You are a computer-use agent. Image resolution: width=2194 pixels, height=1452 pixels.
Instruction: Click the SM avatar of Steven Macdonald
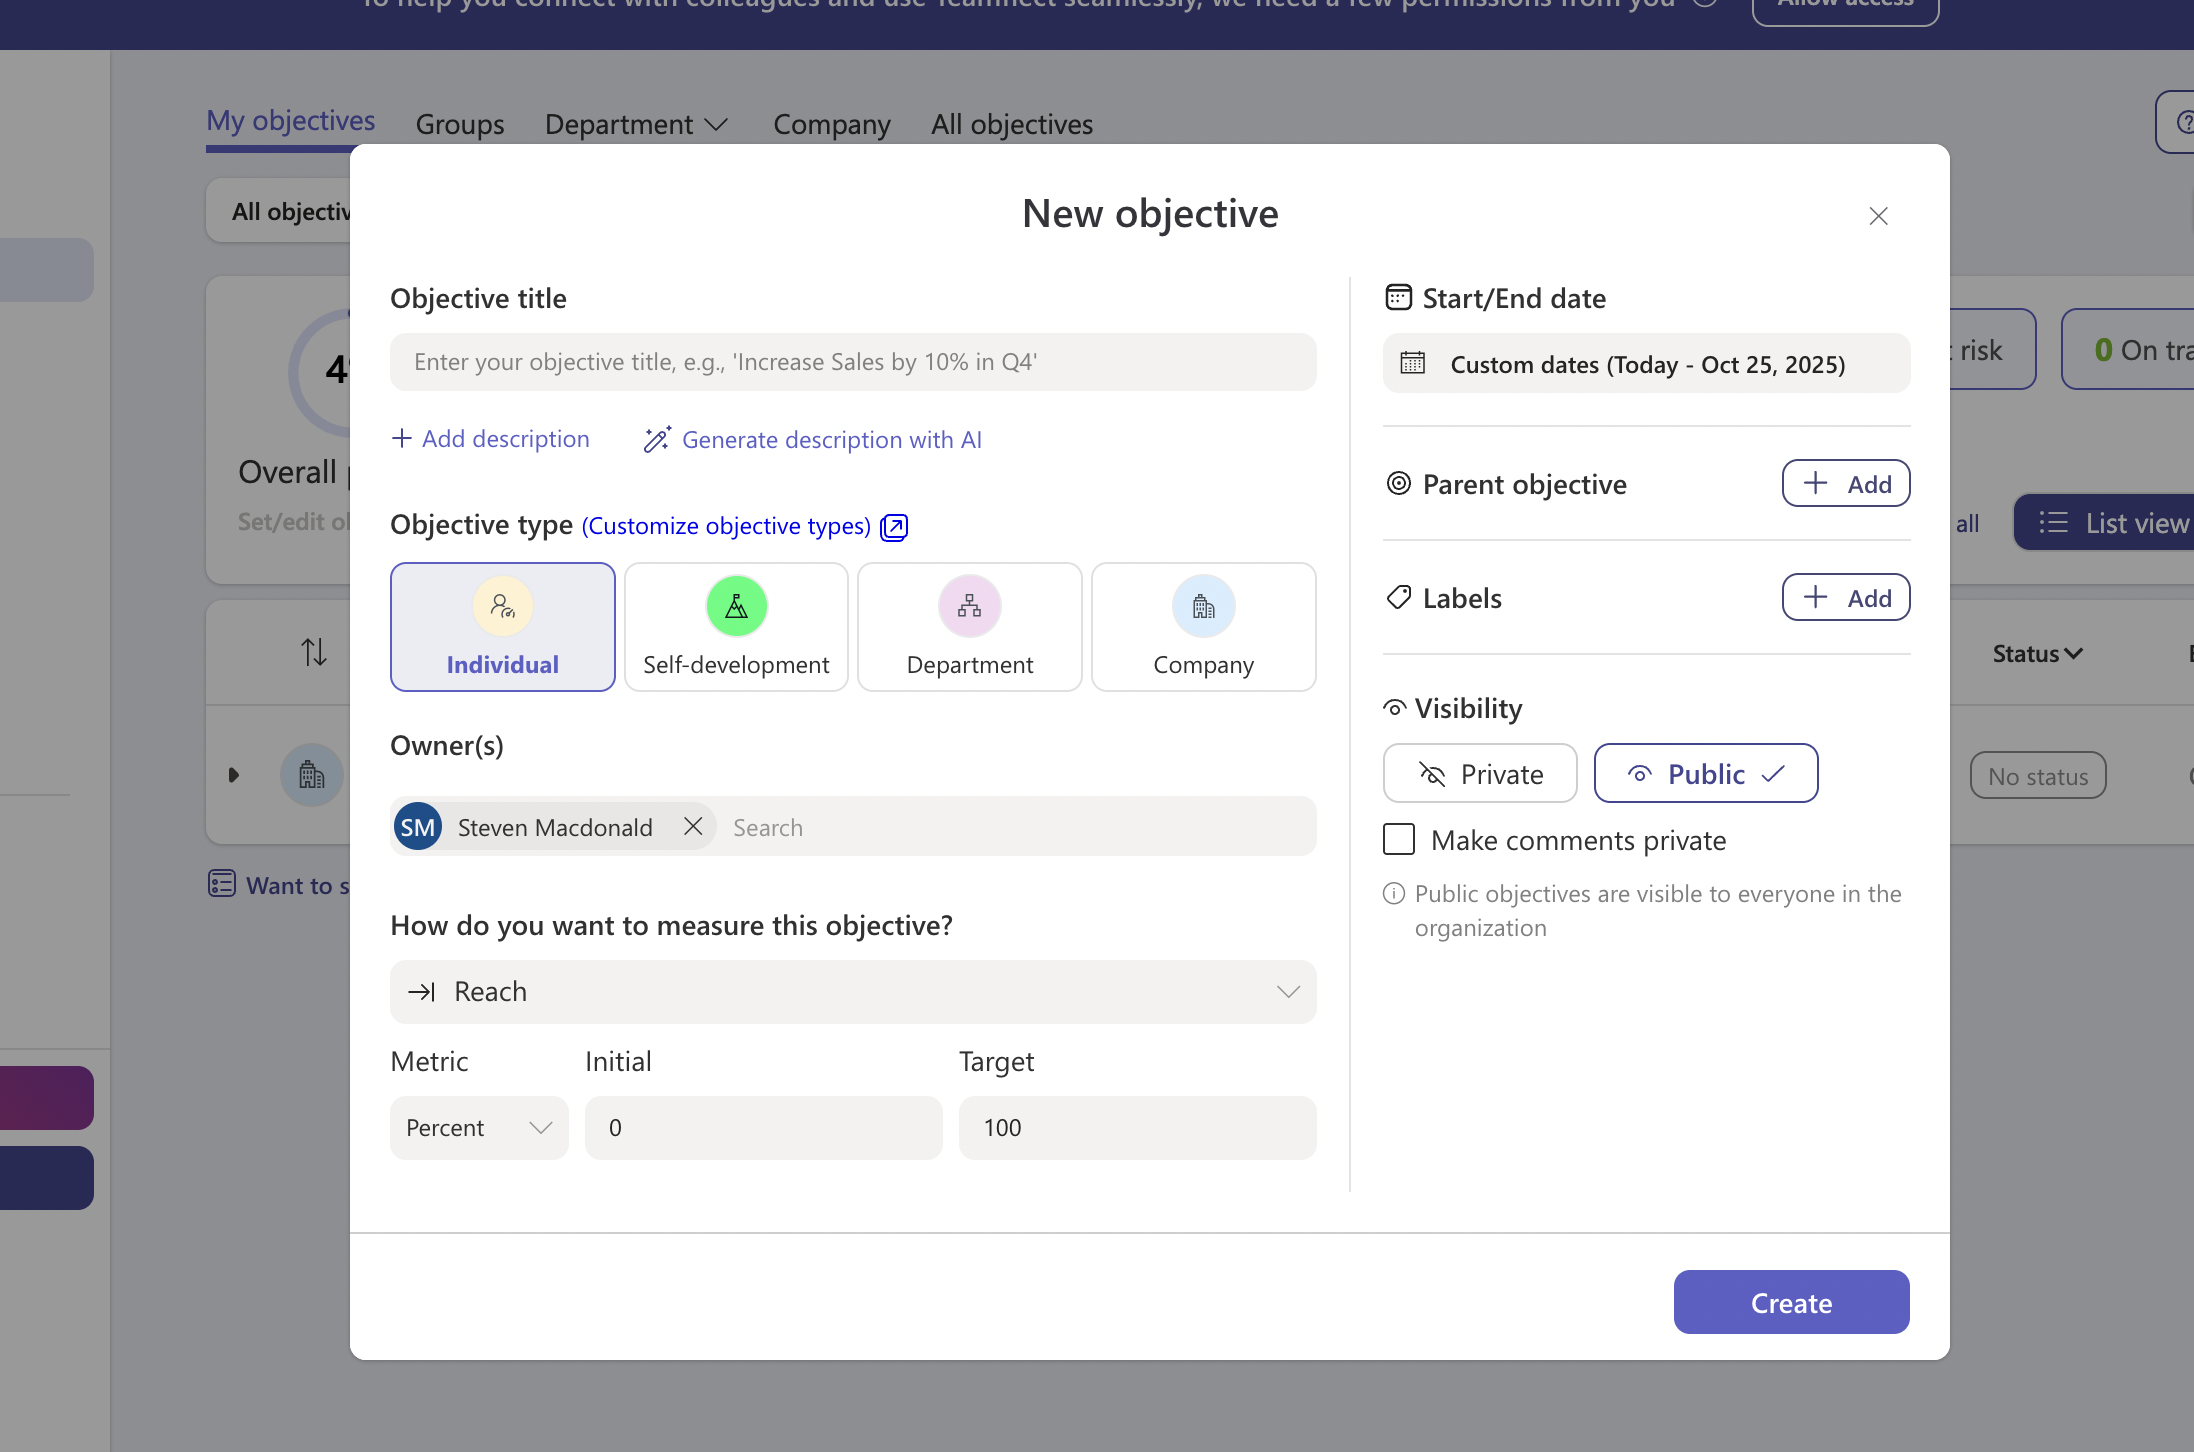coord(418,827)
